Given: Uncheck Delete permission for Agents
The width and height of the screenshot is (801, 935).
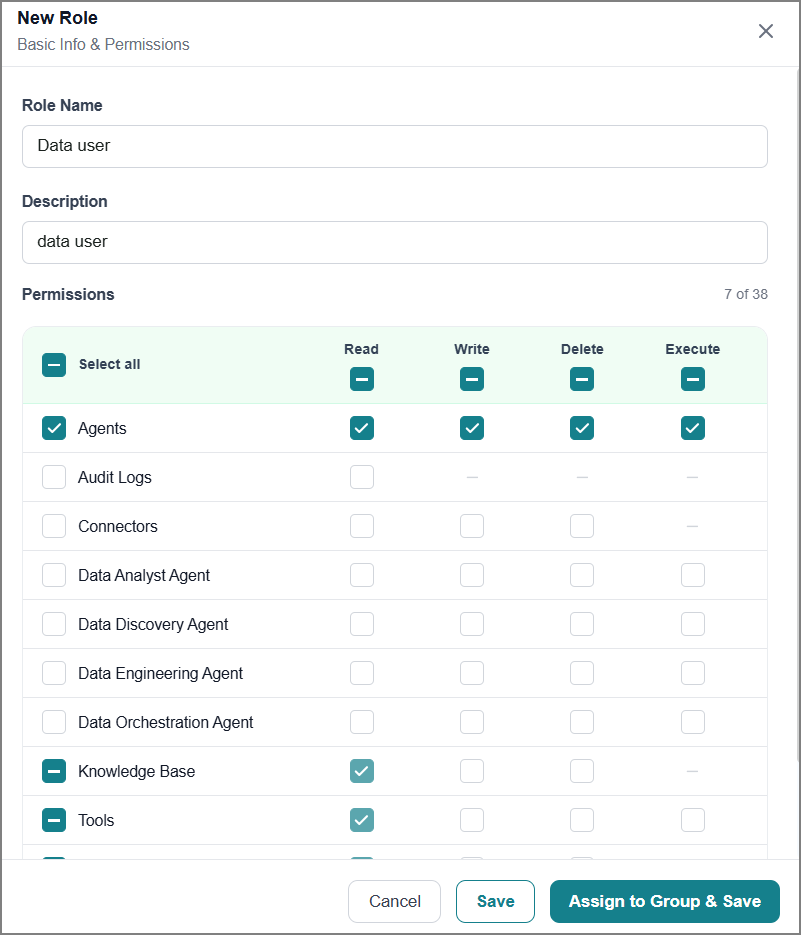Looking at the screenshot, I should tap(582, 428).
